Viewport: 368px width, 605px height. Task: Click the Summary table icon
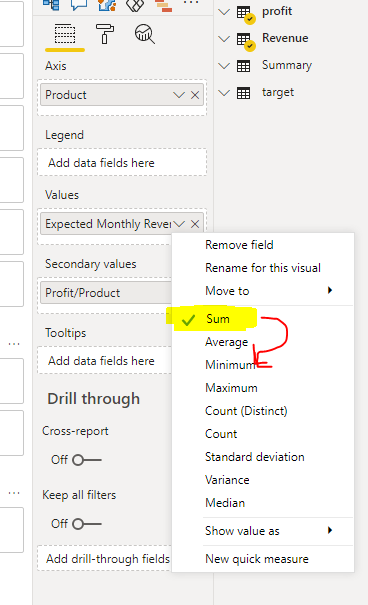(243, 66)
